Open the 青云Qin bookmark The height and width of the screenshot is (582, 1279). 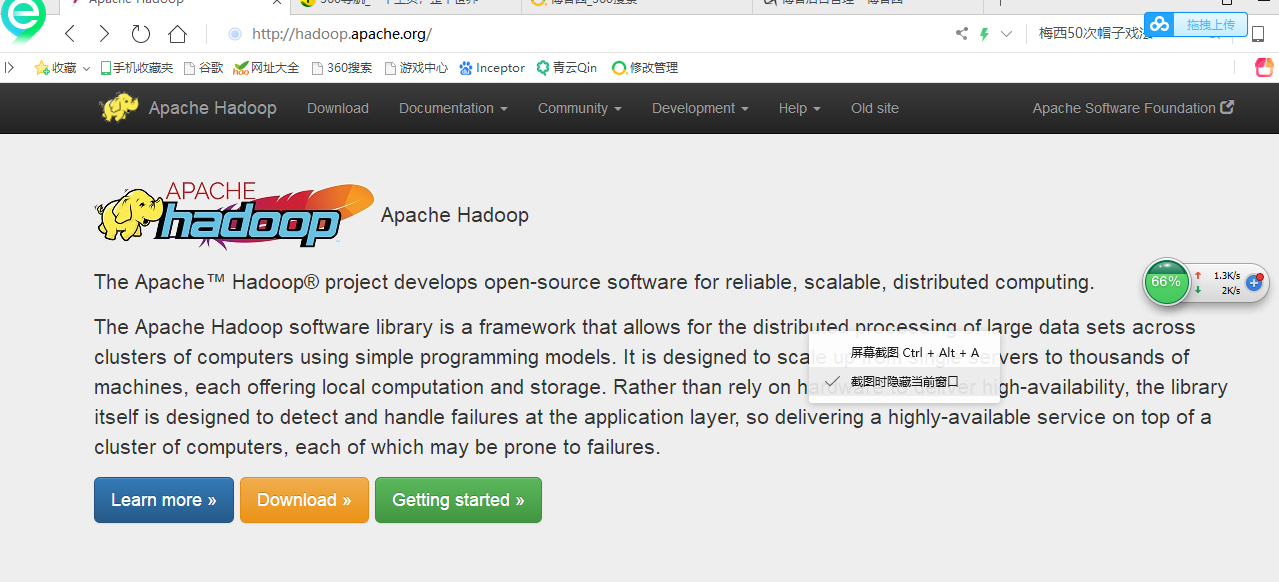[567, 68]
